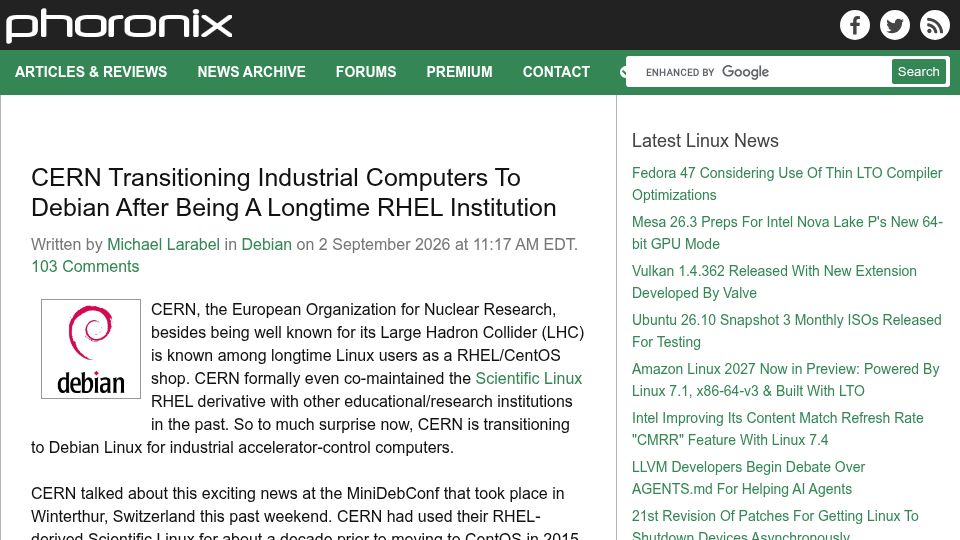
Task: Click the Debian logo thumbnail
Action: click(91, 349)
